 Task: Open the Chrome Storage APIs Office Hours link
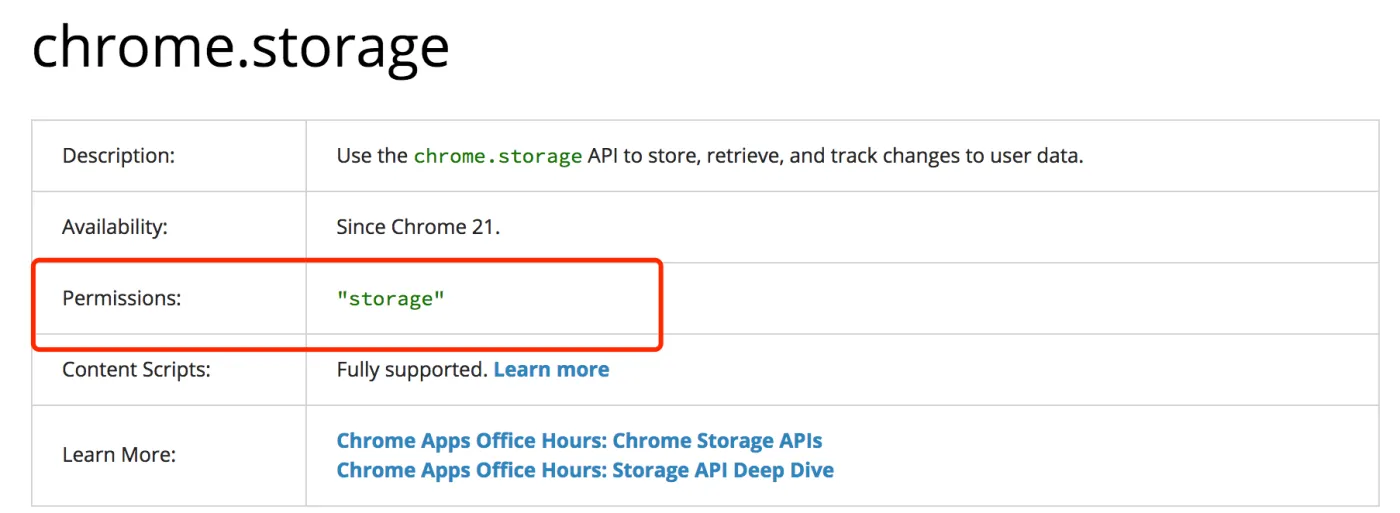(579, 441)
